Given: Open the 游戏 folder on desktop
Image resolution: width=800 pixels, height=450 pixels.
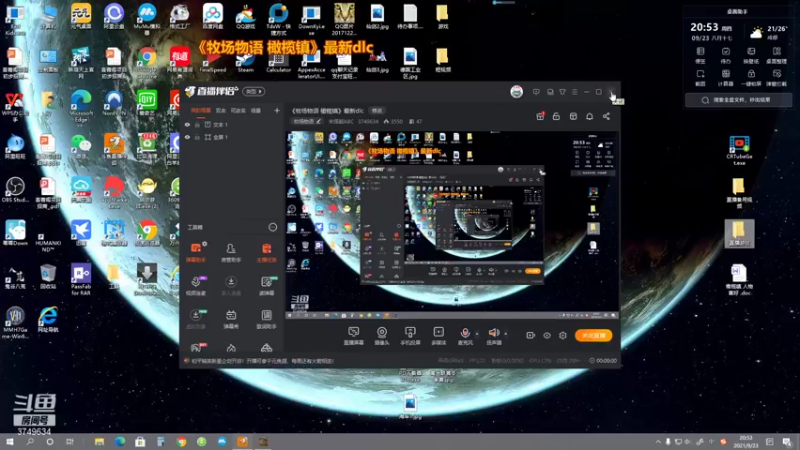Looking at the screenshot, I should (442, 17).
